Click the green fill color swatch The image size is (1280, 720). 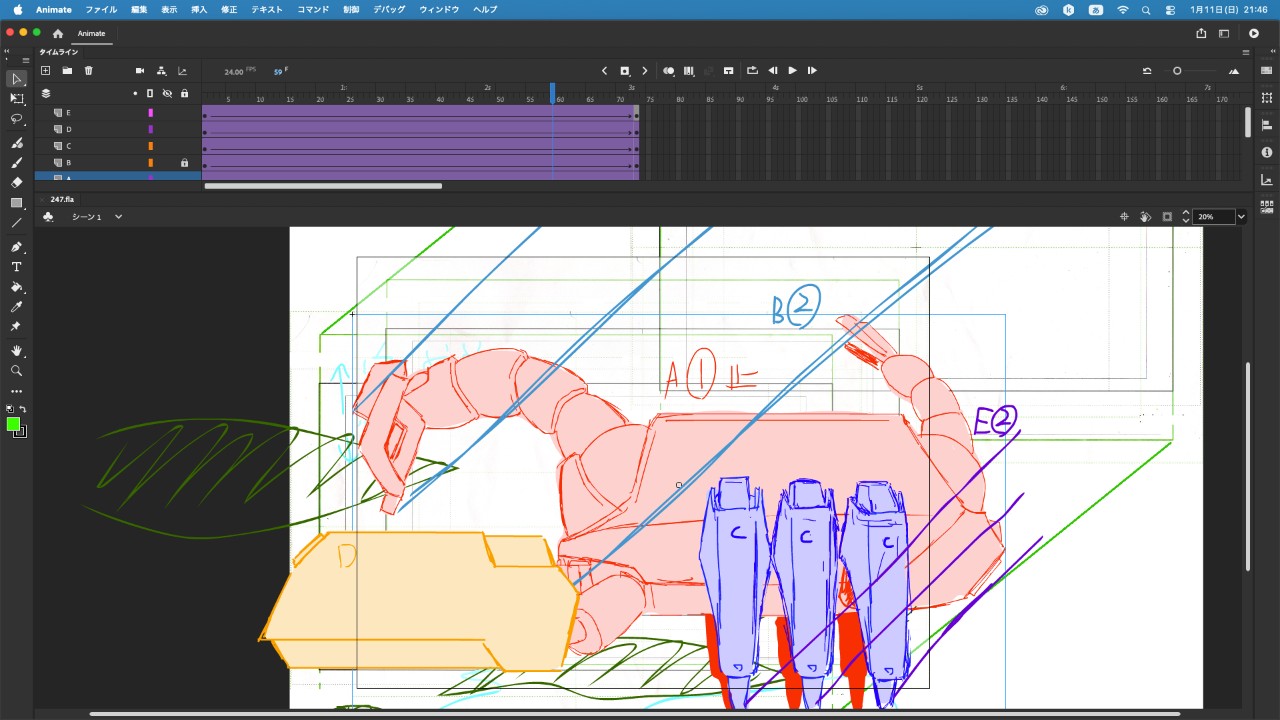pyautogui.click(x=13, y=424)
